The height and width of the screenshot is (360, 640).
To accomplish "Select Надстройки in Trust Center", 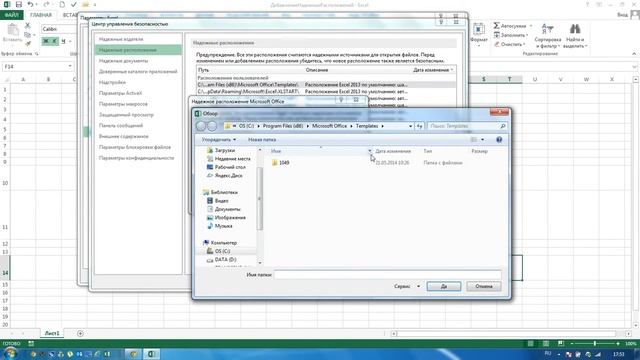I will 112,82.
